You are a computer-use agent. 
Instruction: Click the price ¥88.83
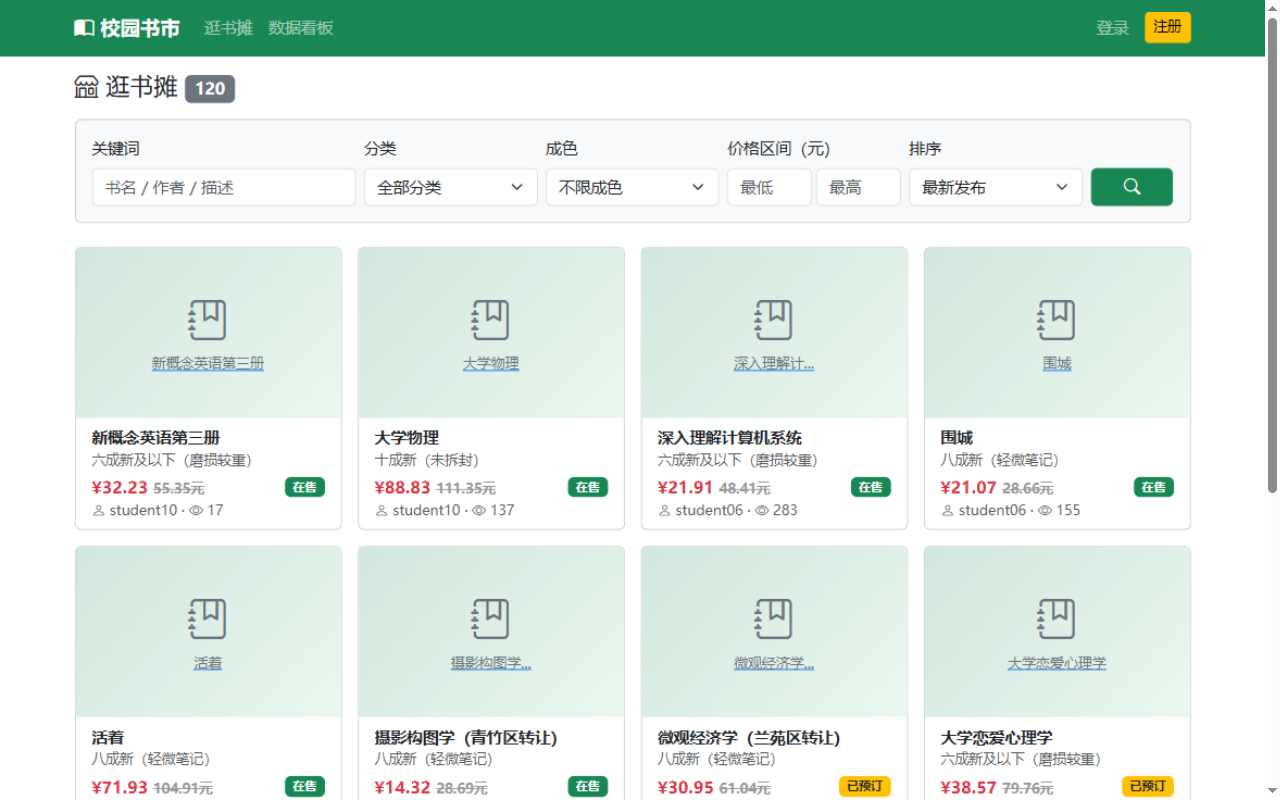(x=402, y=488)
